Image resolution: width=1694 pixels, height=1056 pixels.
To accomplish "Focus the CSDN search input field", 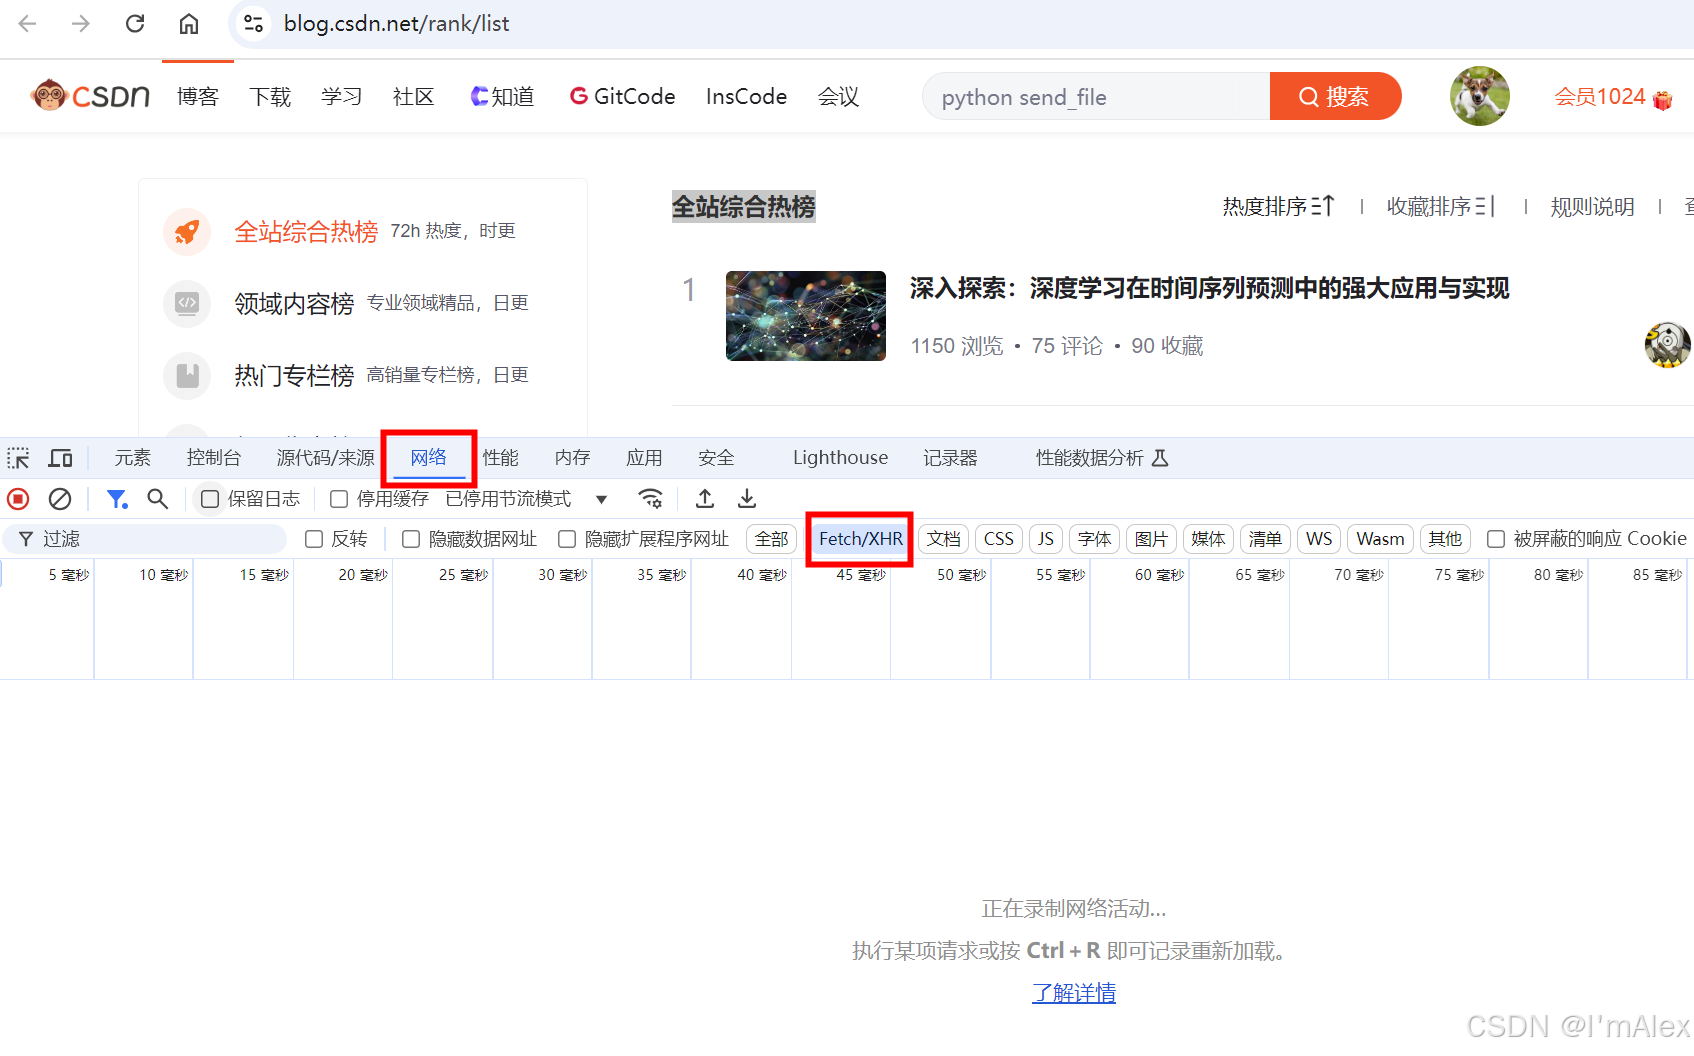I will 1096,96.
